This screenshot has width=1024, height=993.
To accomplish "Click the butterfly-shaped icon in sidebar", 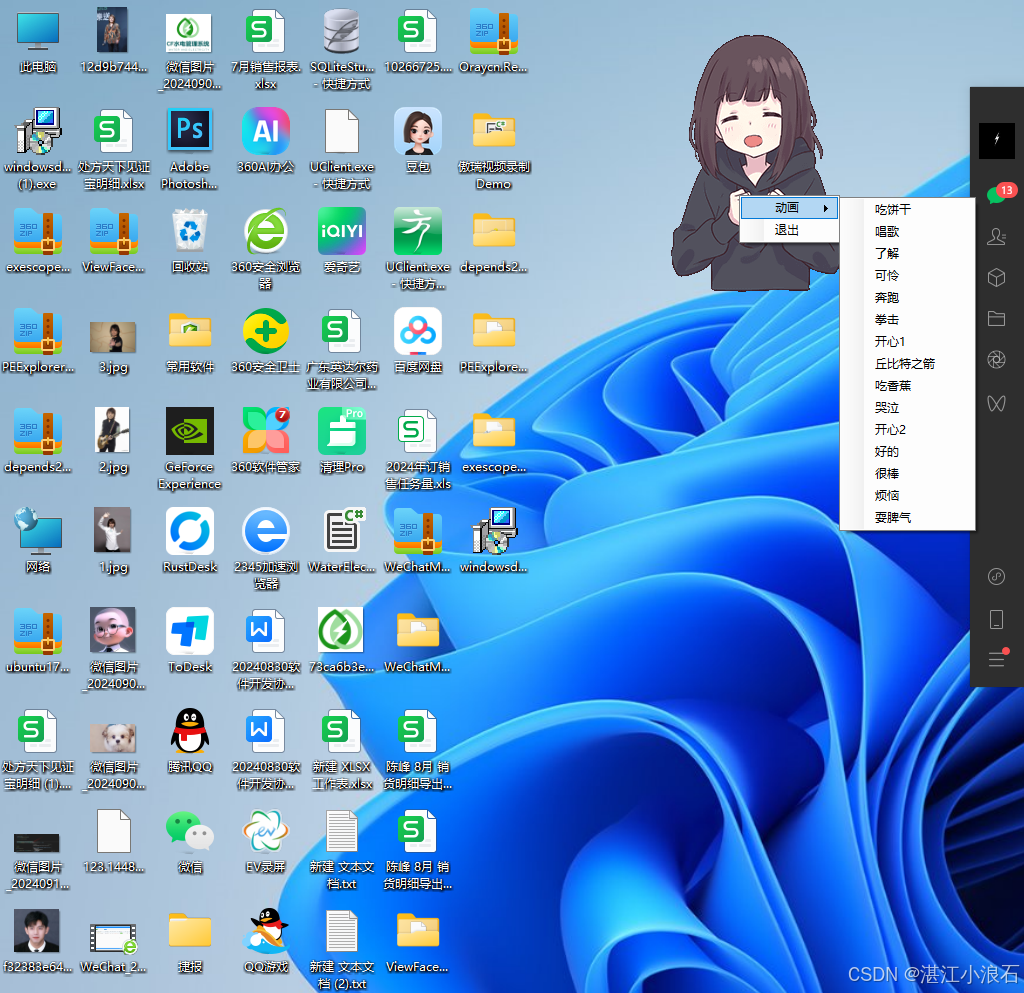I will point(997,403).
